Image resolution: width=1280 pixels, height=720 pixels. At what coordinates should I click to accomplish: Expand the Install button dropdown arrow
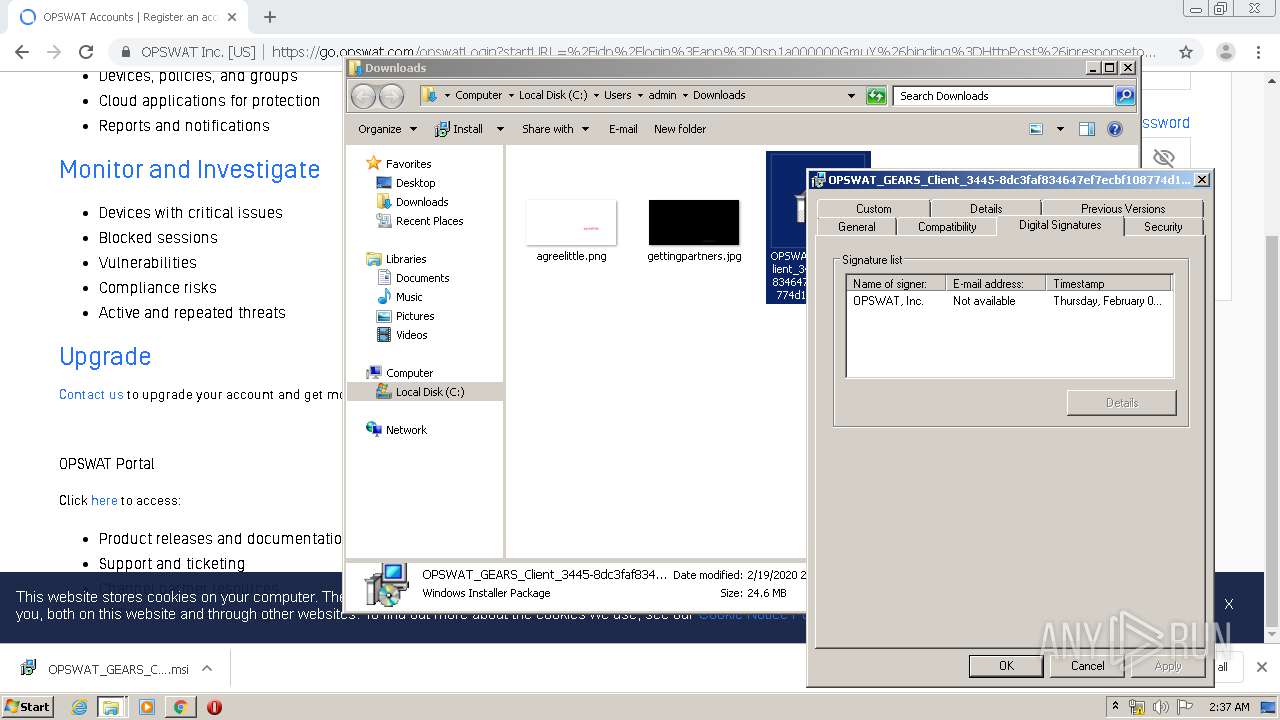500,129
